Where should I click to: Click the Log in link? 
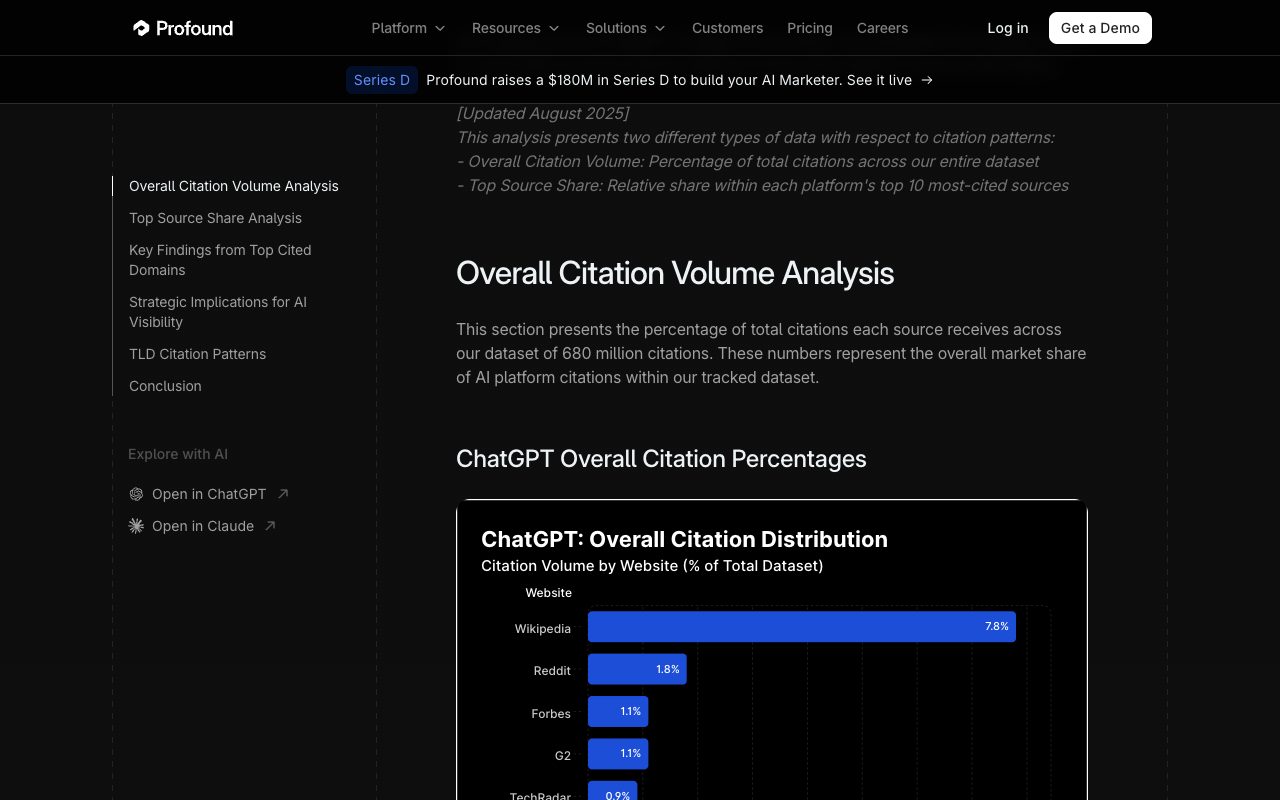1008,28
